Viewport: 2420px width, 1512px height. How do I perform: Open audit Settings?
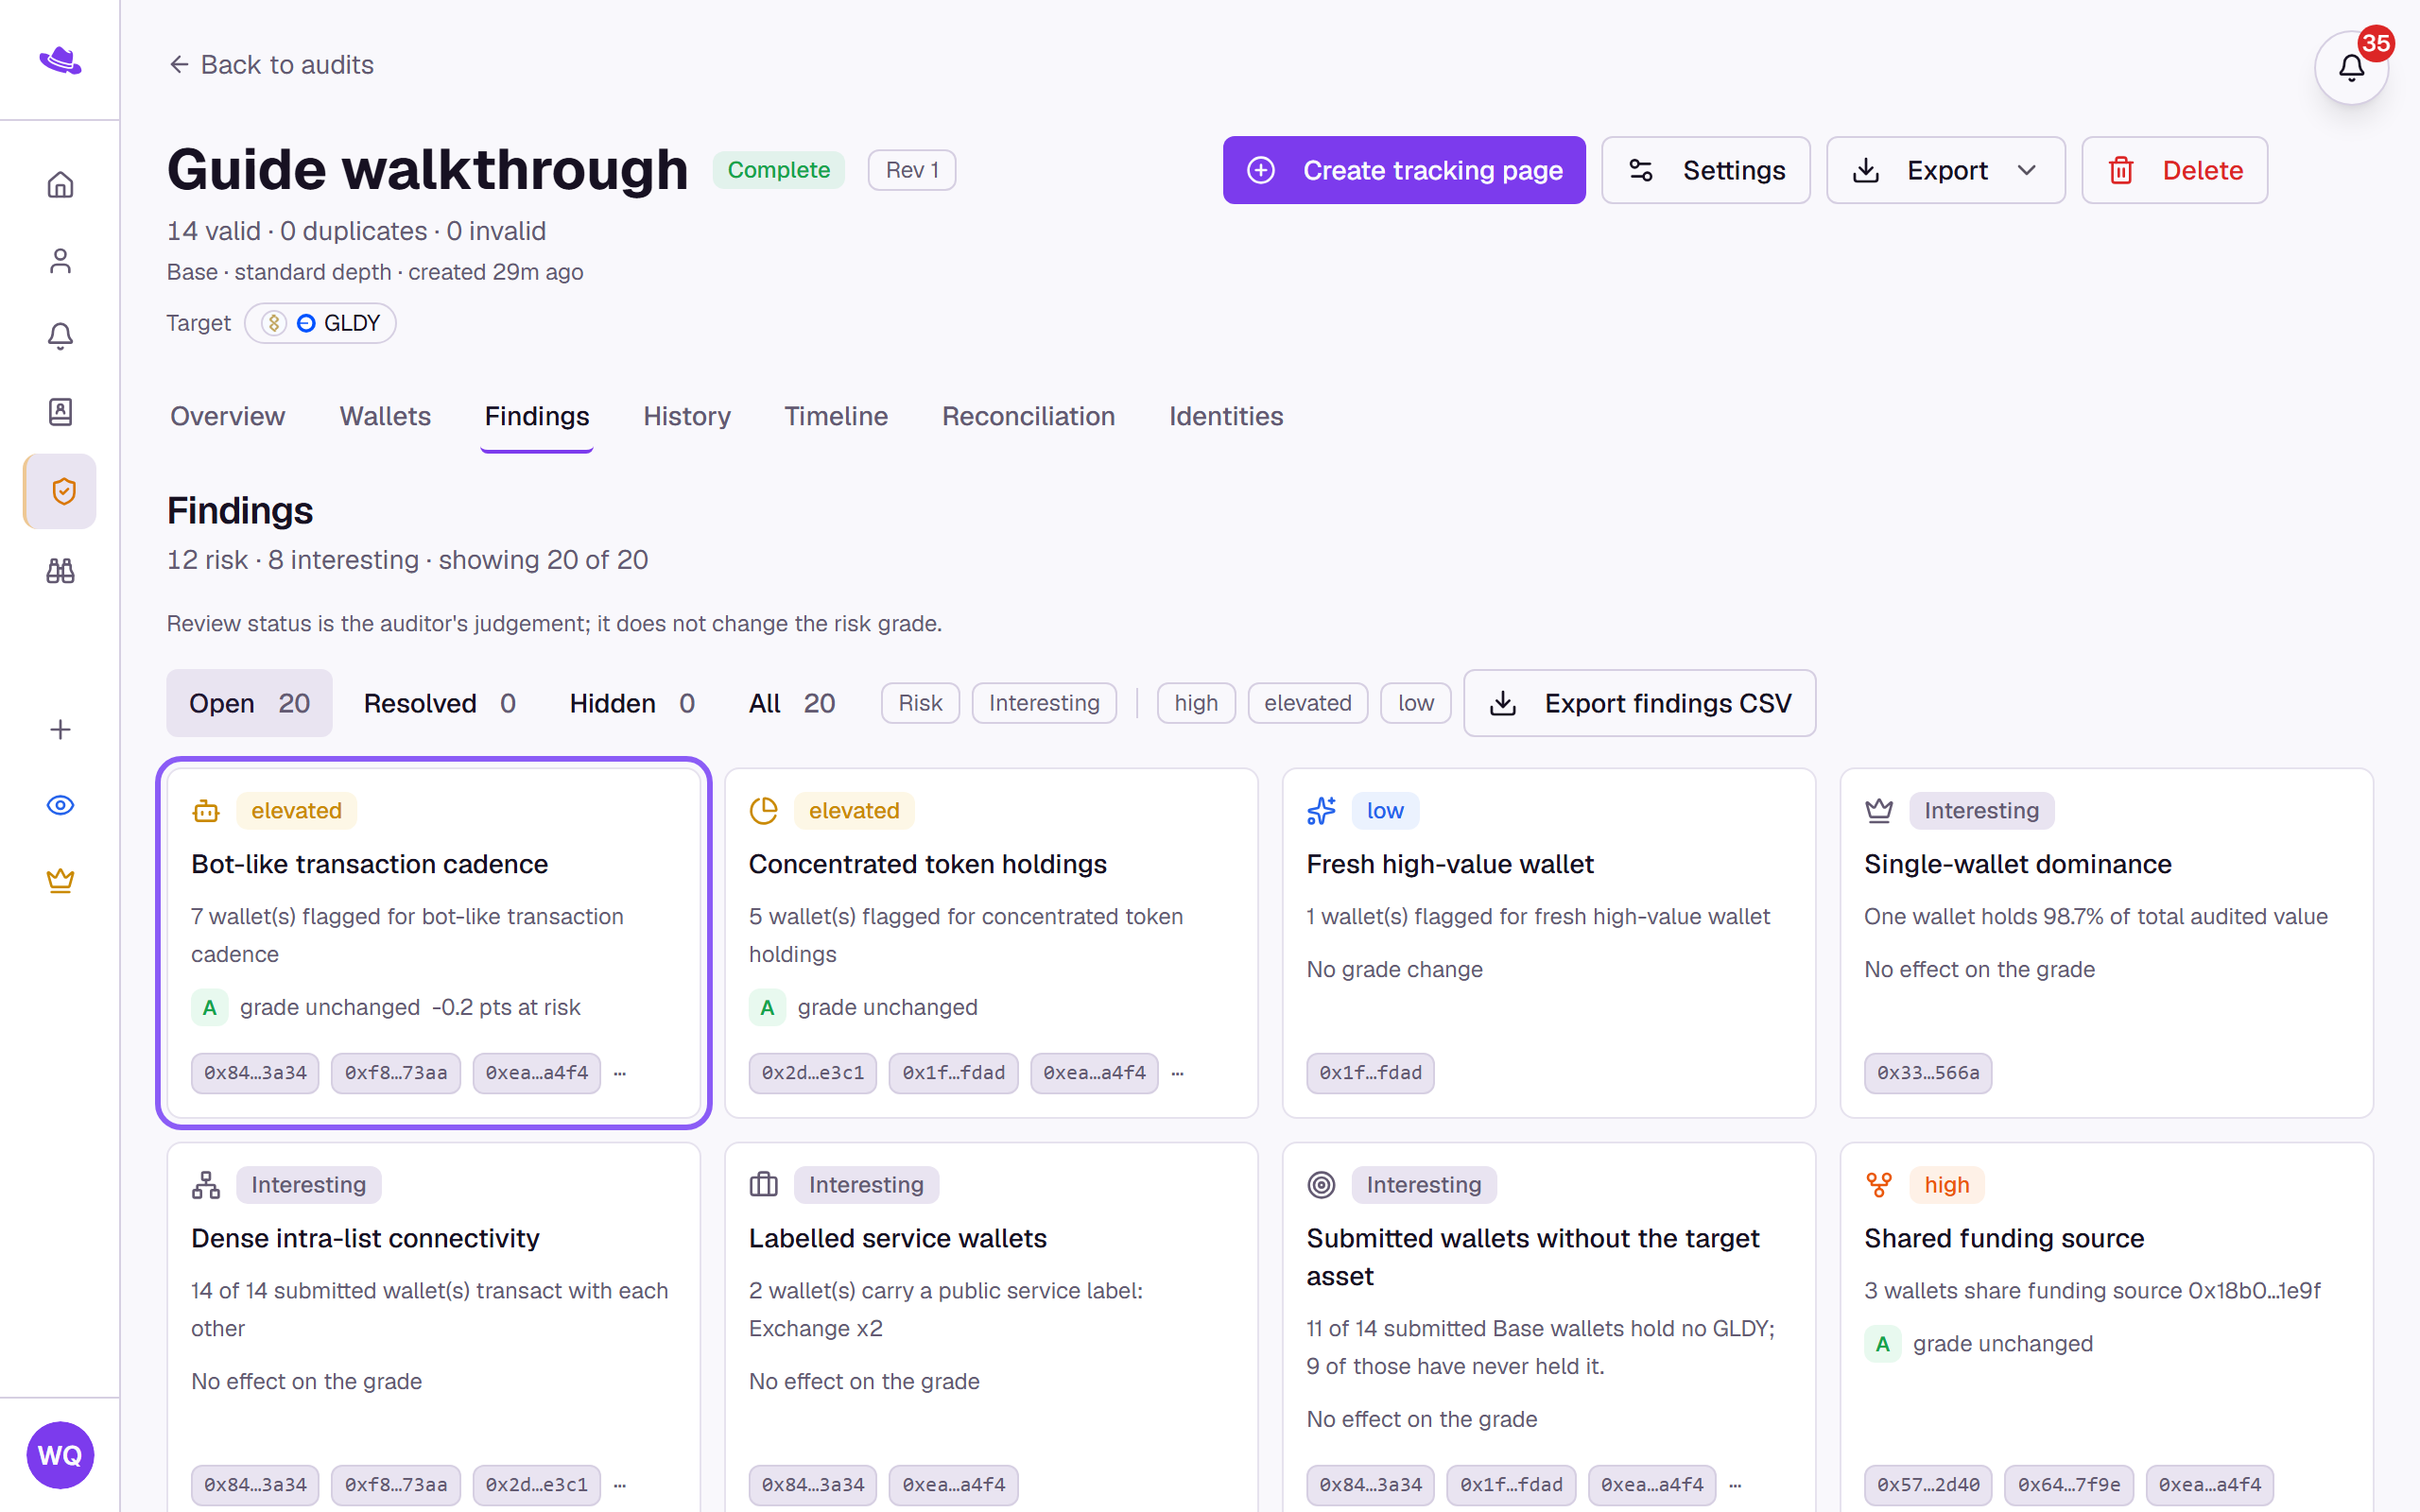1705,170
